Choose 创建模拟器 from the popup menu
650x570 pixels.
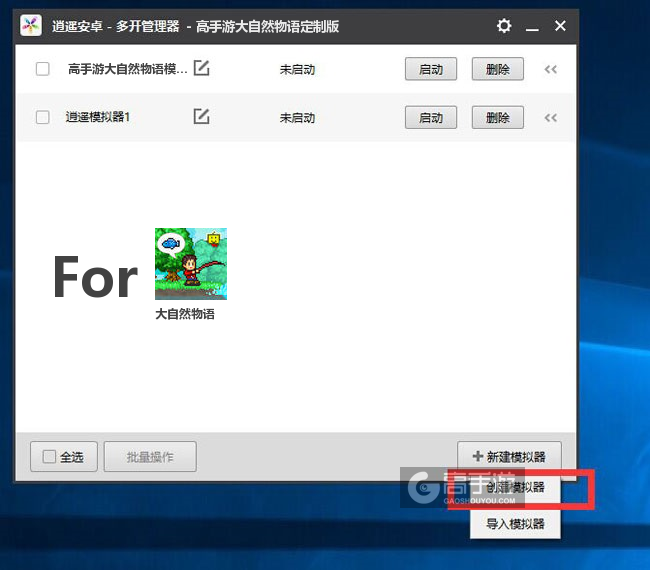pos(516,488)
